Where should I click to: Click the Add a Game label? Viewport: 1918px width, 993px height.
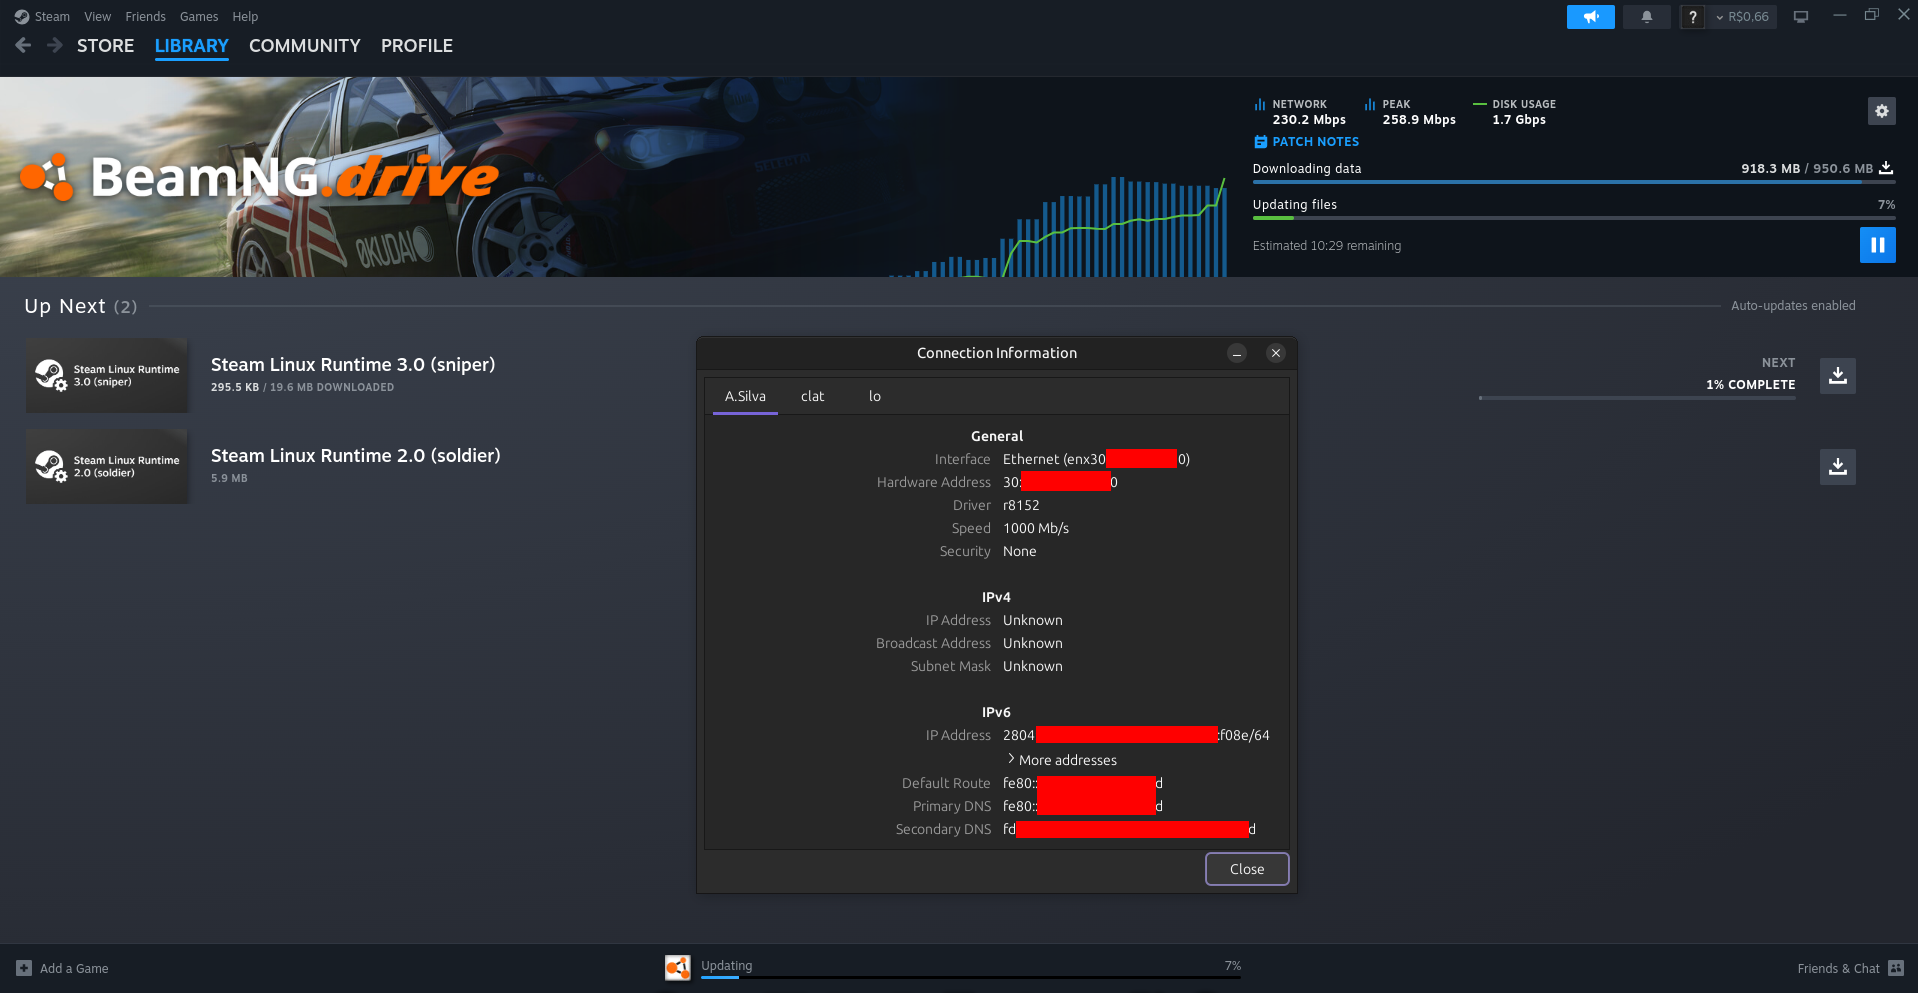[74, 969]
